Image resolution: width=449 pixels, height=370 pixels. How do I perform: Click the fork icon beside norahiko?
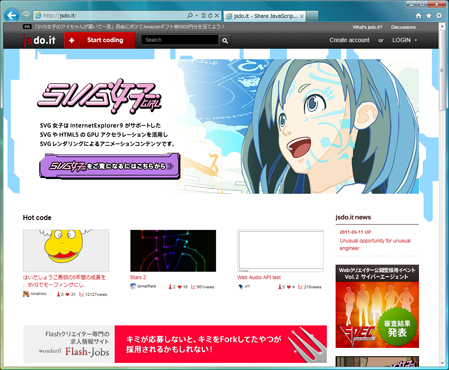(x=58, y=294)
